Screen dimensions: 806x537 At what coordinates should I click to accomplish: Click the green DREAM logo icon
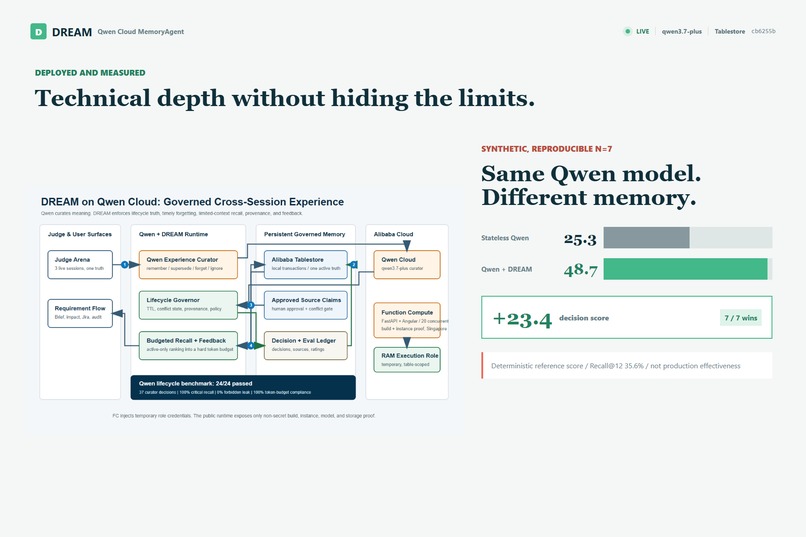click(x=39, y=31)
